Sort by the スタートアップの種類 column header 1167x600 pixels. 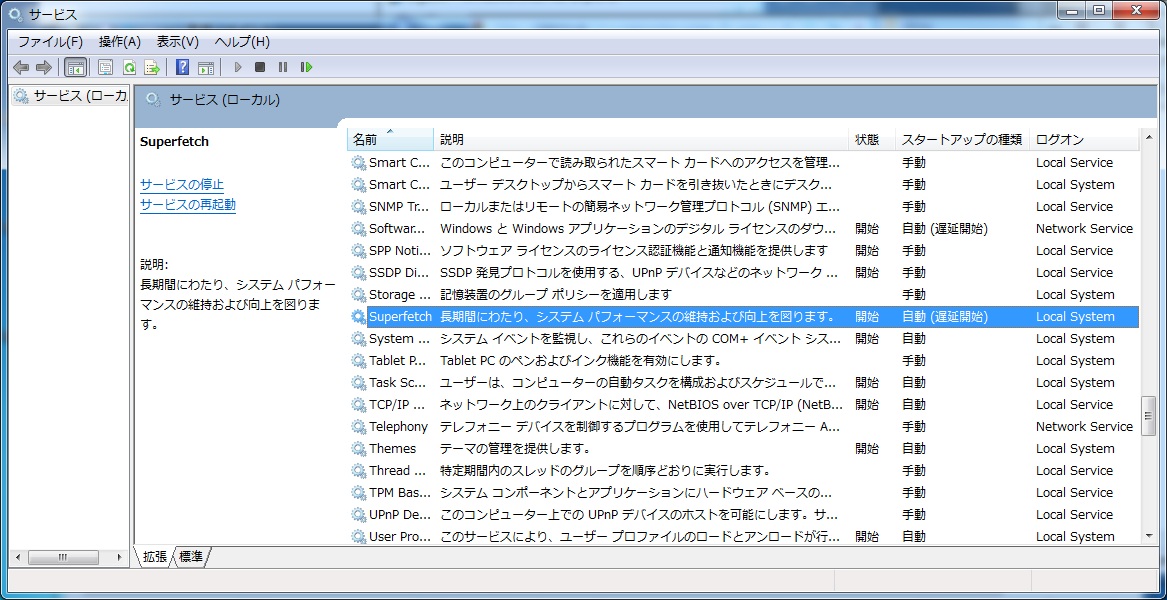pos(963,139)
